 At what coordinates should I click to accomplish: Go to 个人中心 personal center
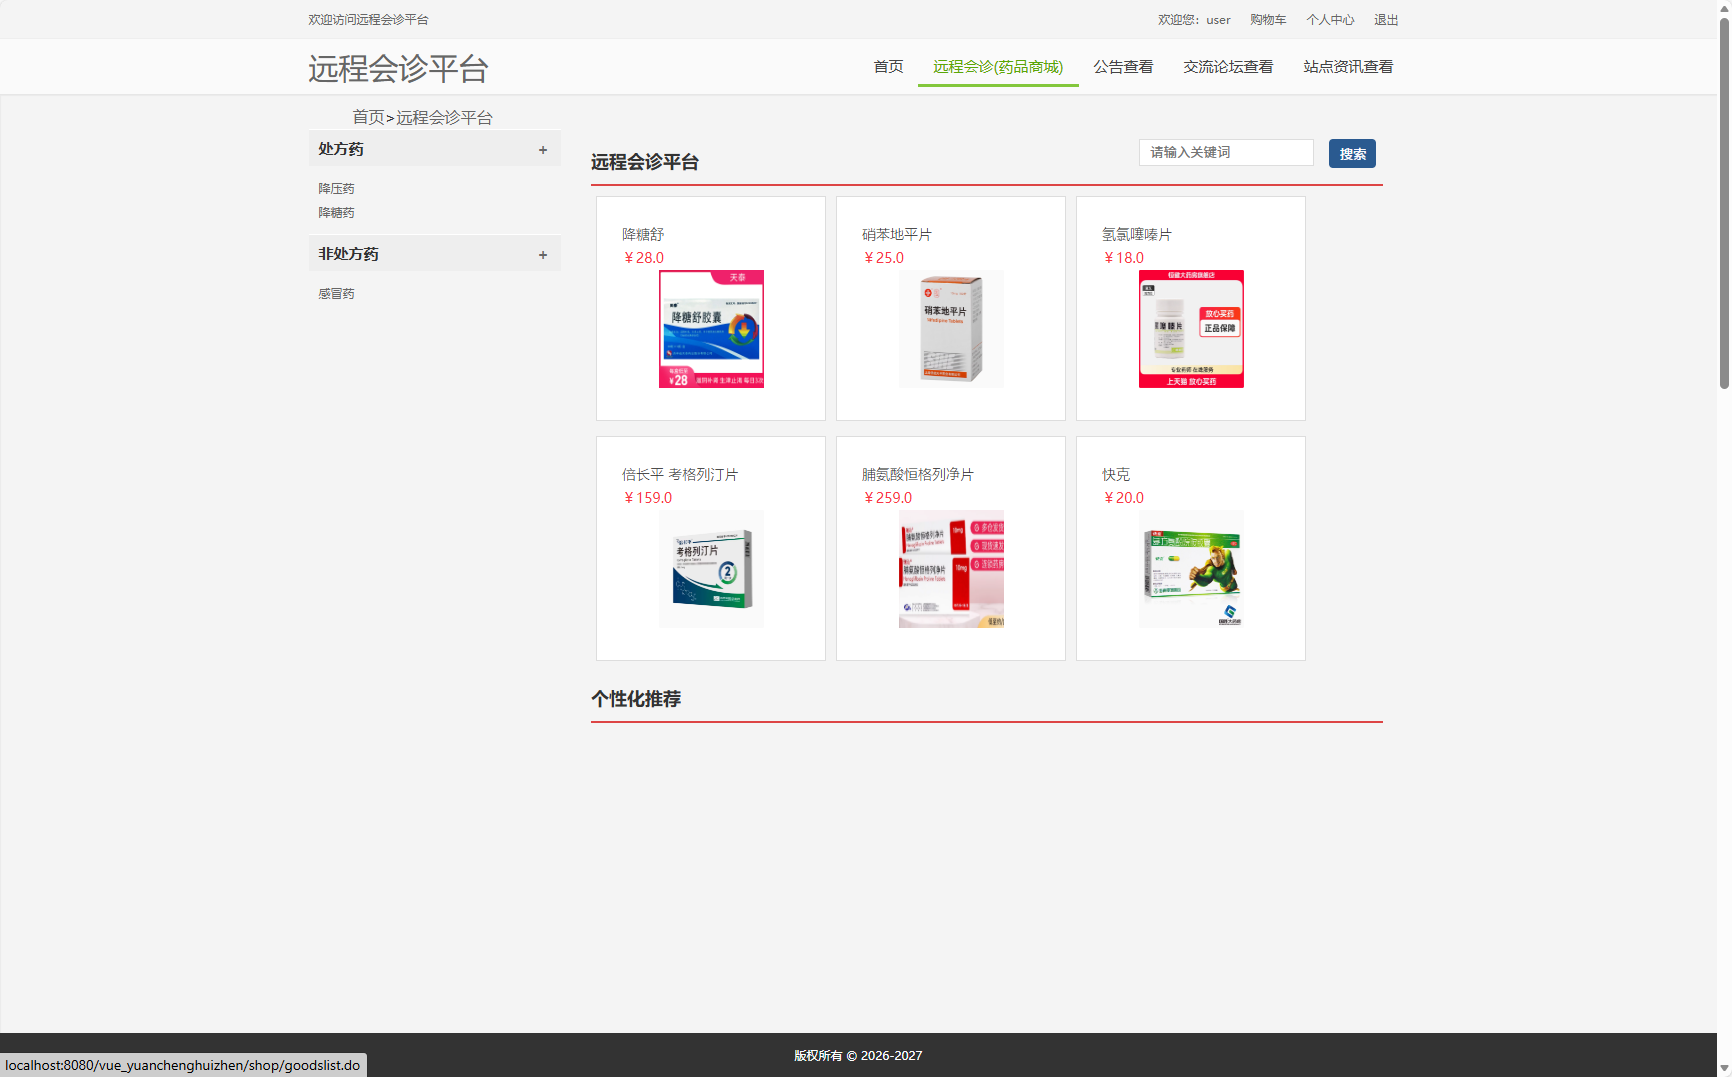(1331, 19)
